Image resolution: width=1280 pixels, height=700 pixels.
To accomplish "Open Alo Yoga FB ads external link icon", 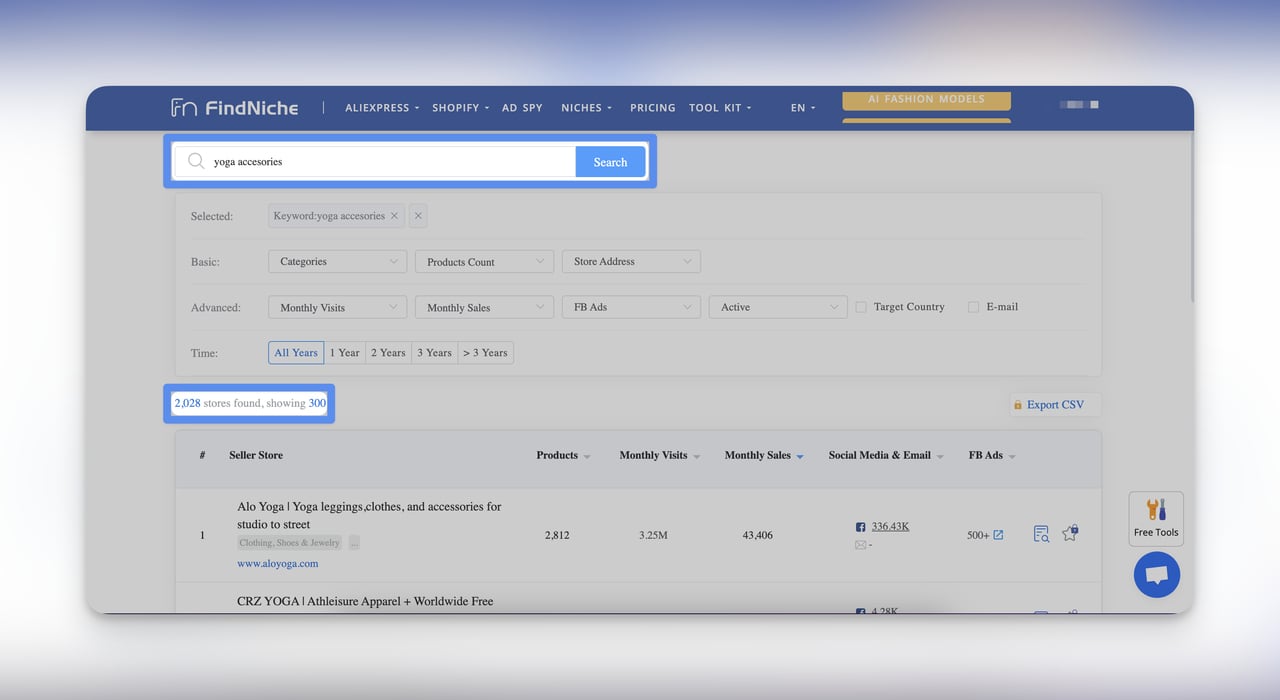I will (x=998, y=535).
